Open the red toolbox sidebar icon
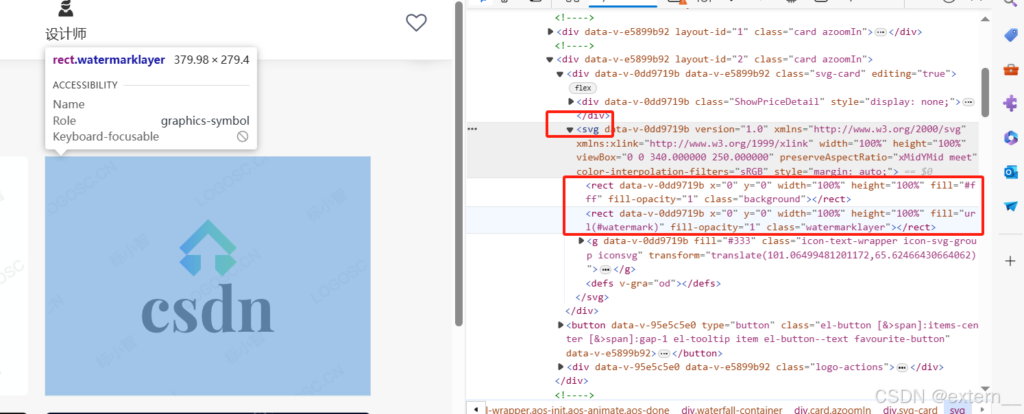Viewport: 1024px width, 414px height. click(x=1010, y=69)
